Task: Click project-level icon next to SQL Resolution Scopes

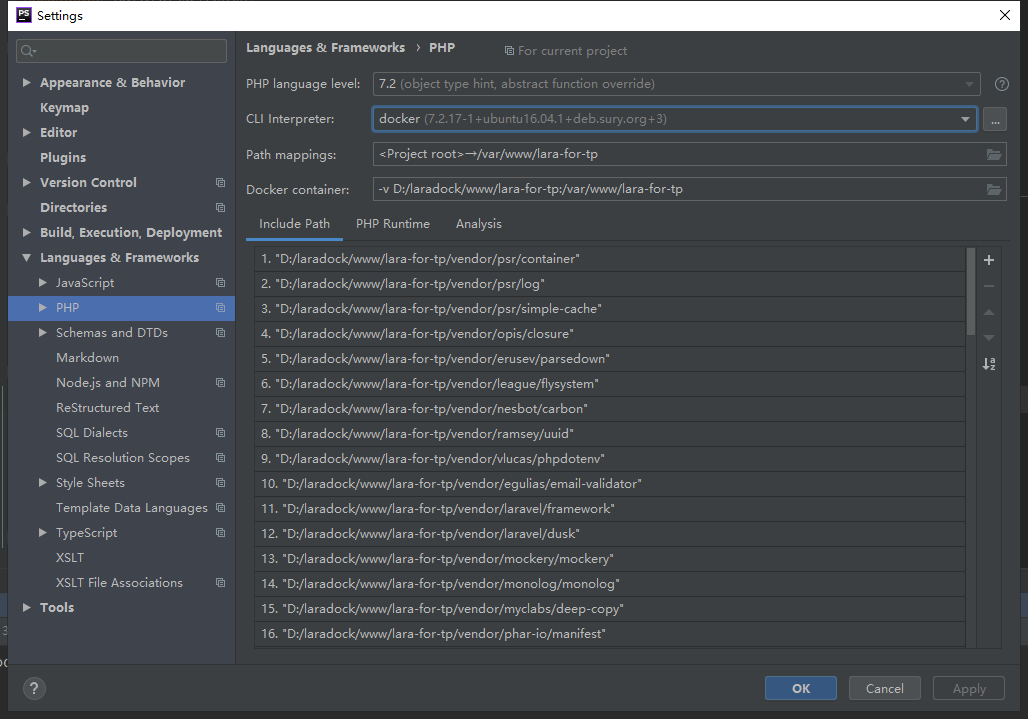Action: (x=220, y=457)
